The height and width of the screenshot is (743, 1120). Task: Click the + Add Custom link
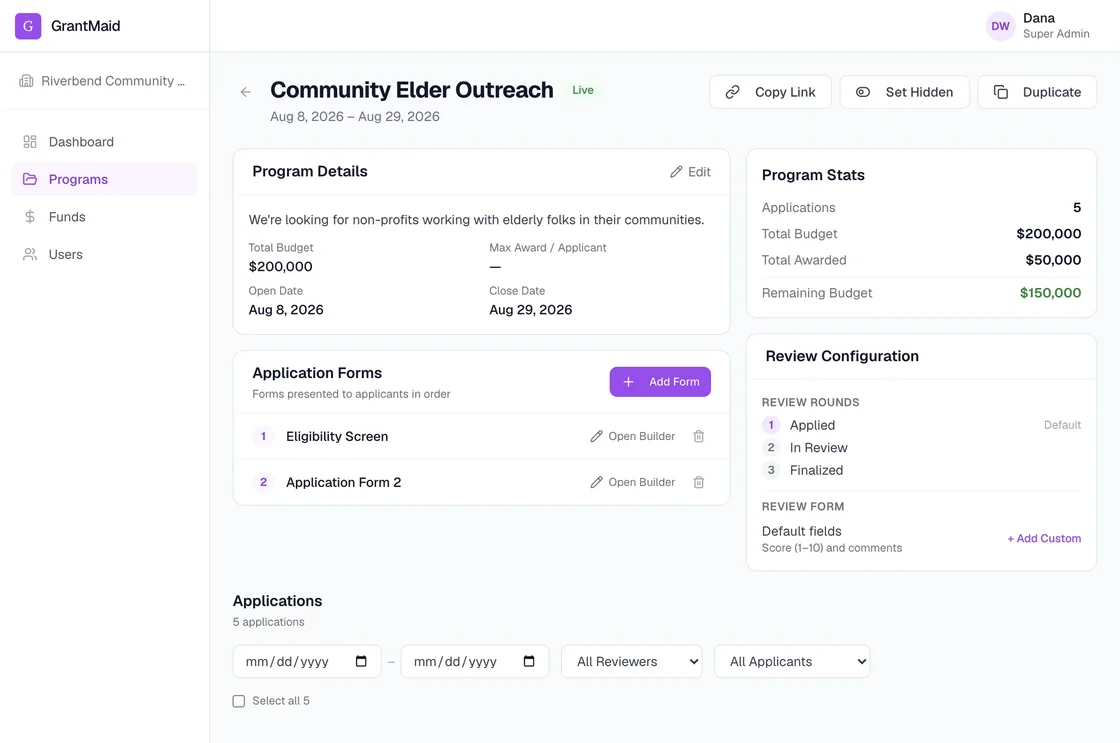coord(1044,539)
